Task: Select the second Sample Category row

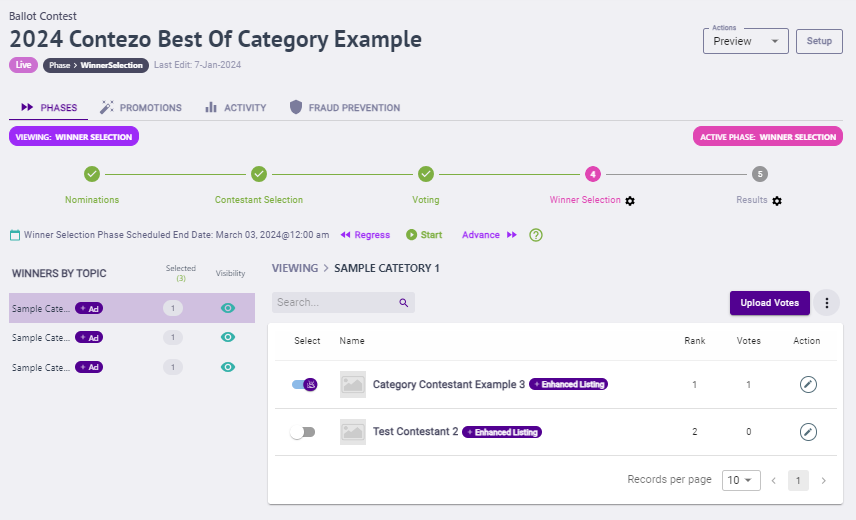Action: [x=132, y=338]
